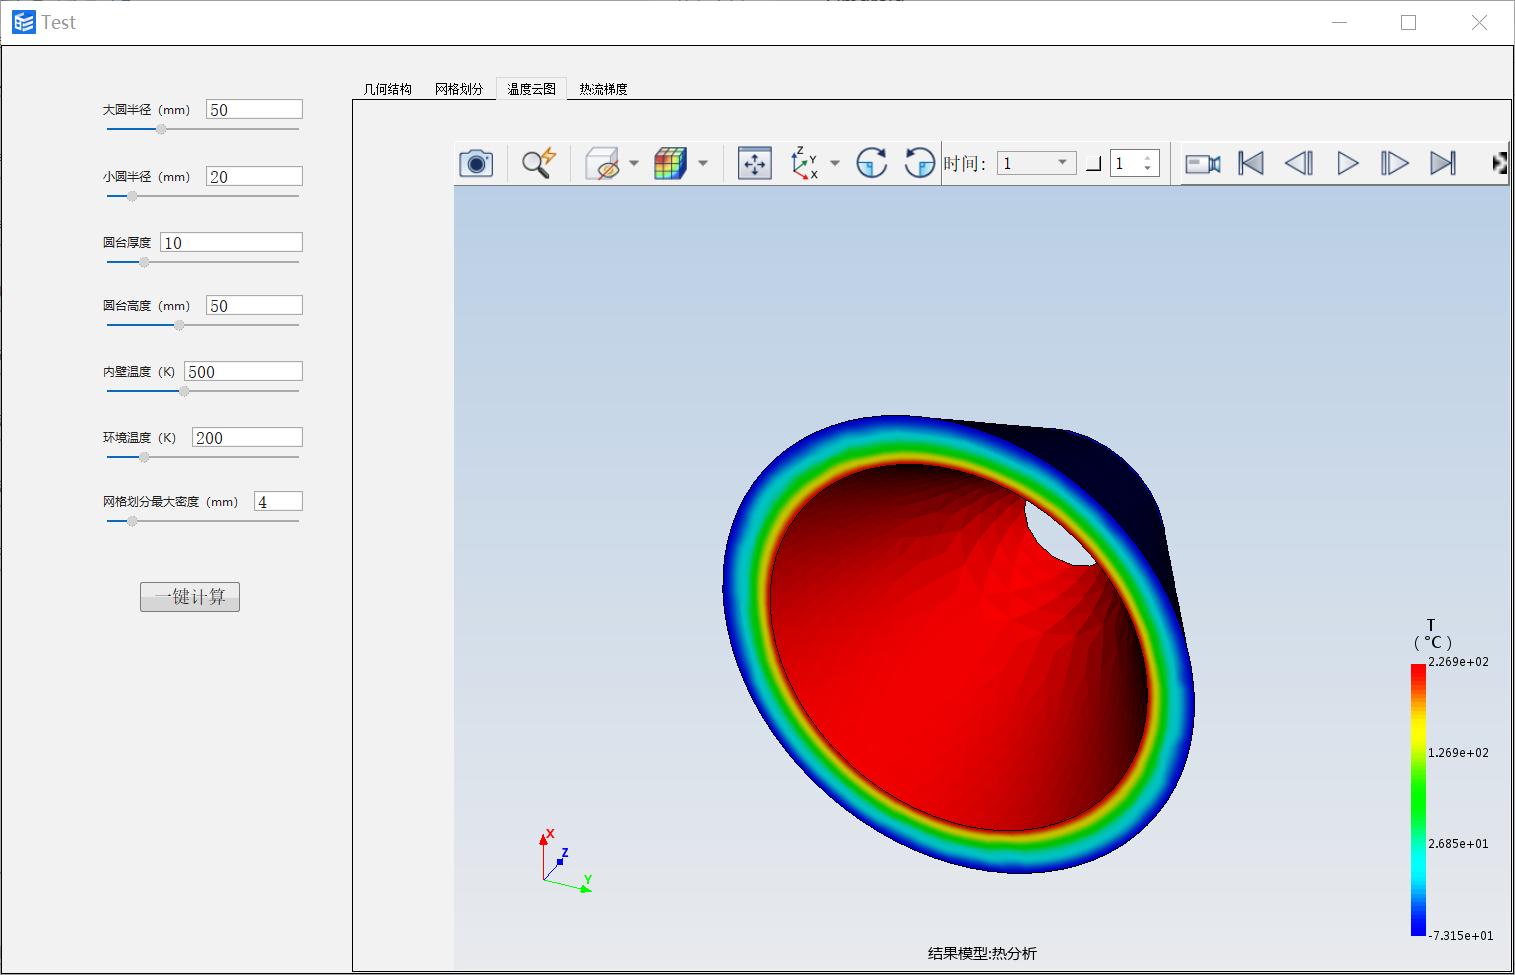
Task: Click the Test app icon in title bar
Action: 24,22
